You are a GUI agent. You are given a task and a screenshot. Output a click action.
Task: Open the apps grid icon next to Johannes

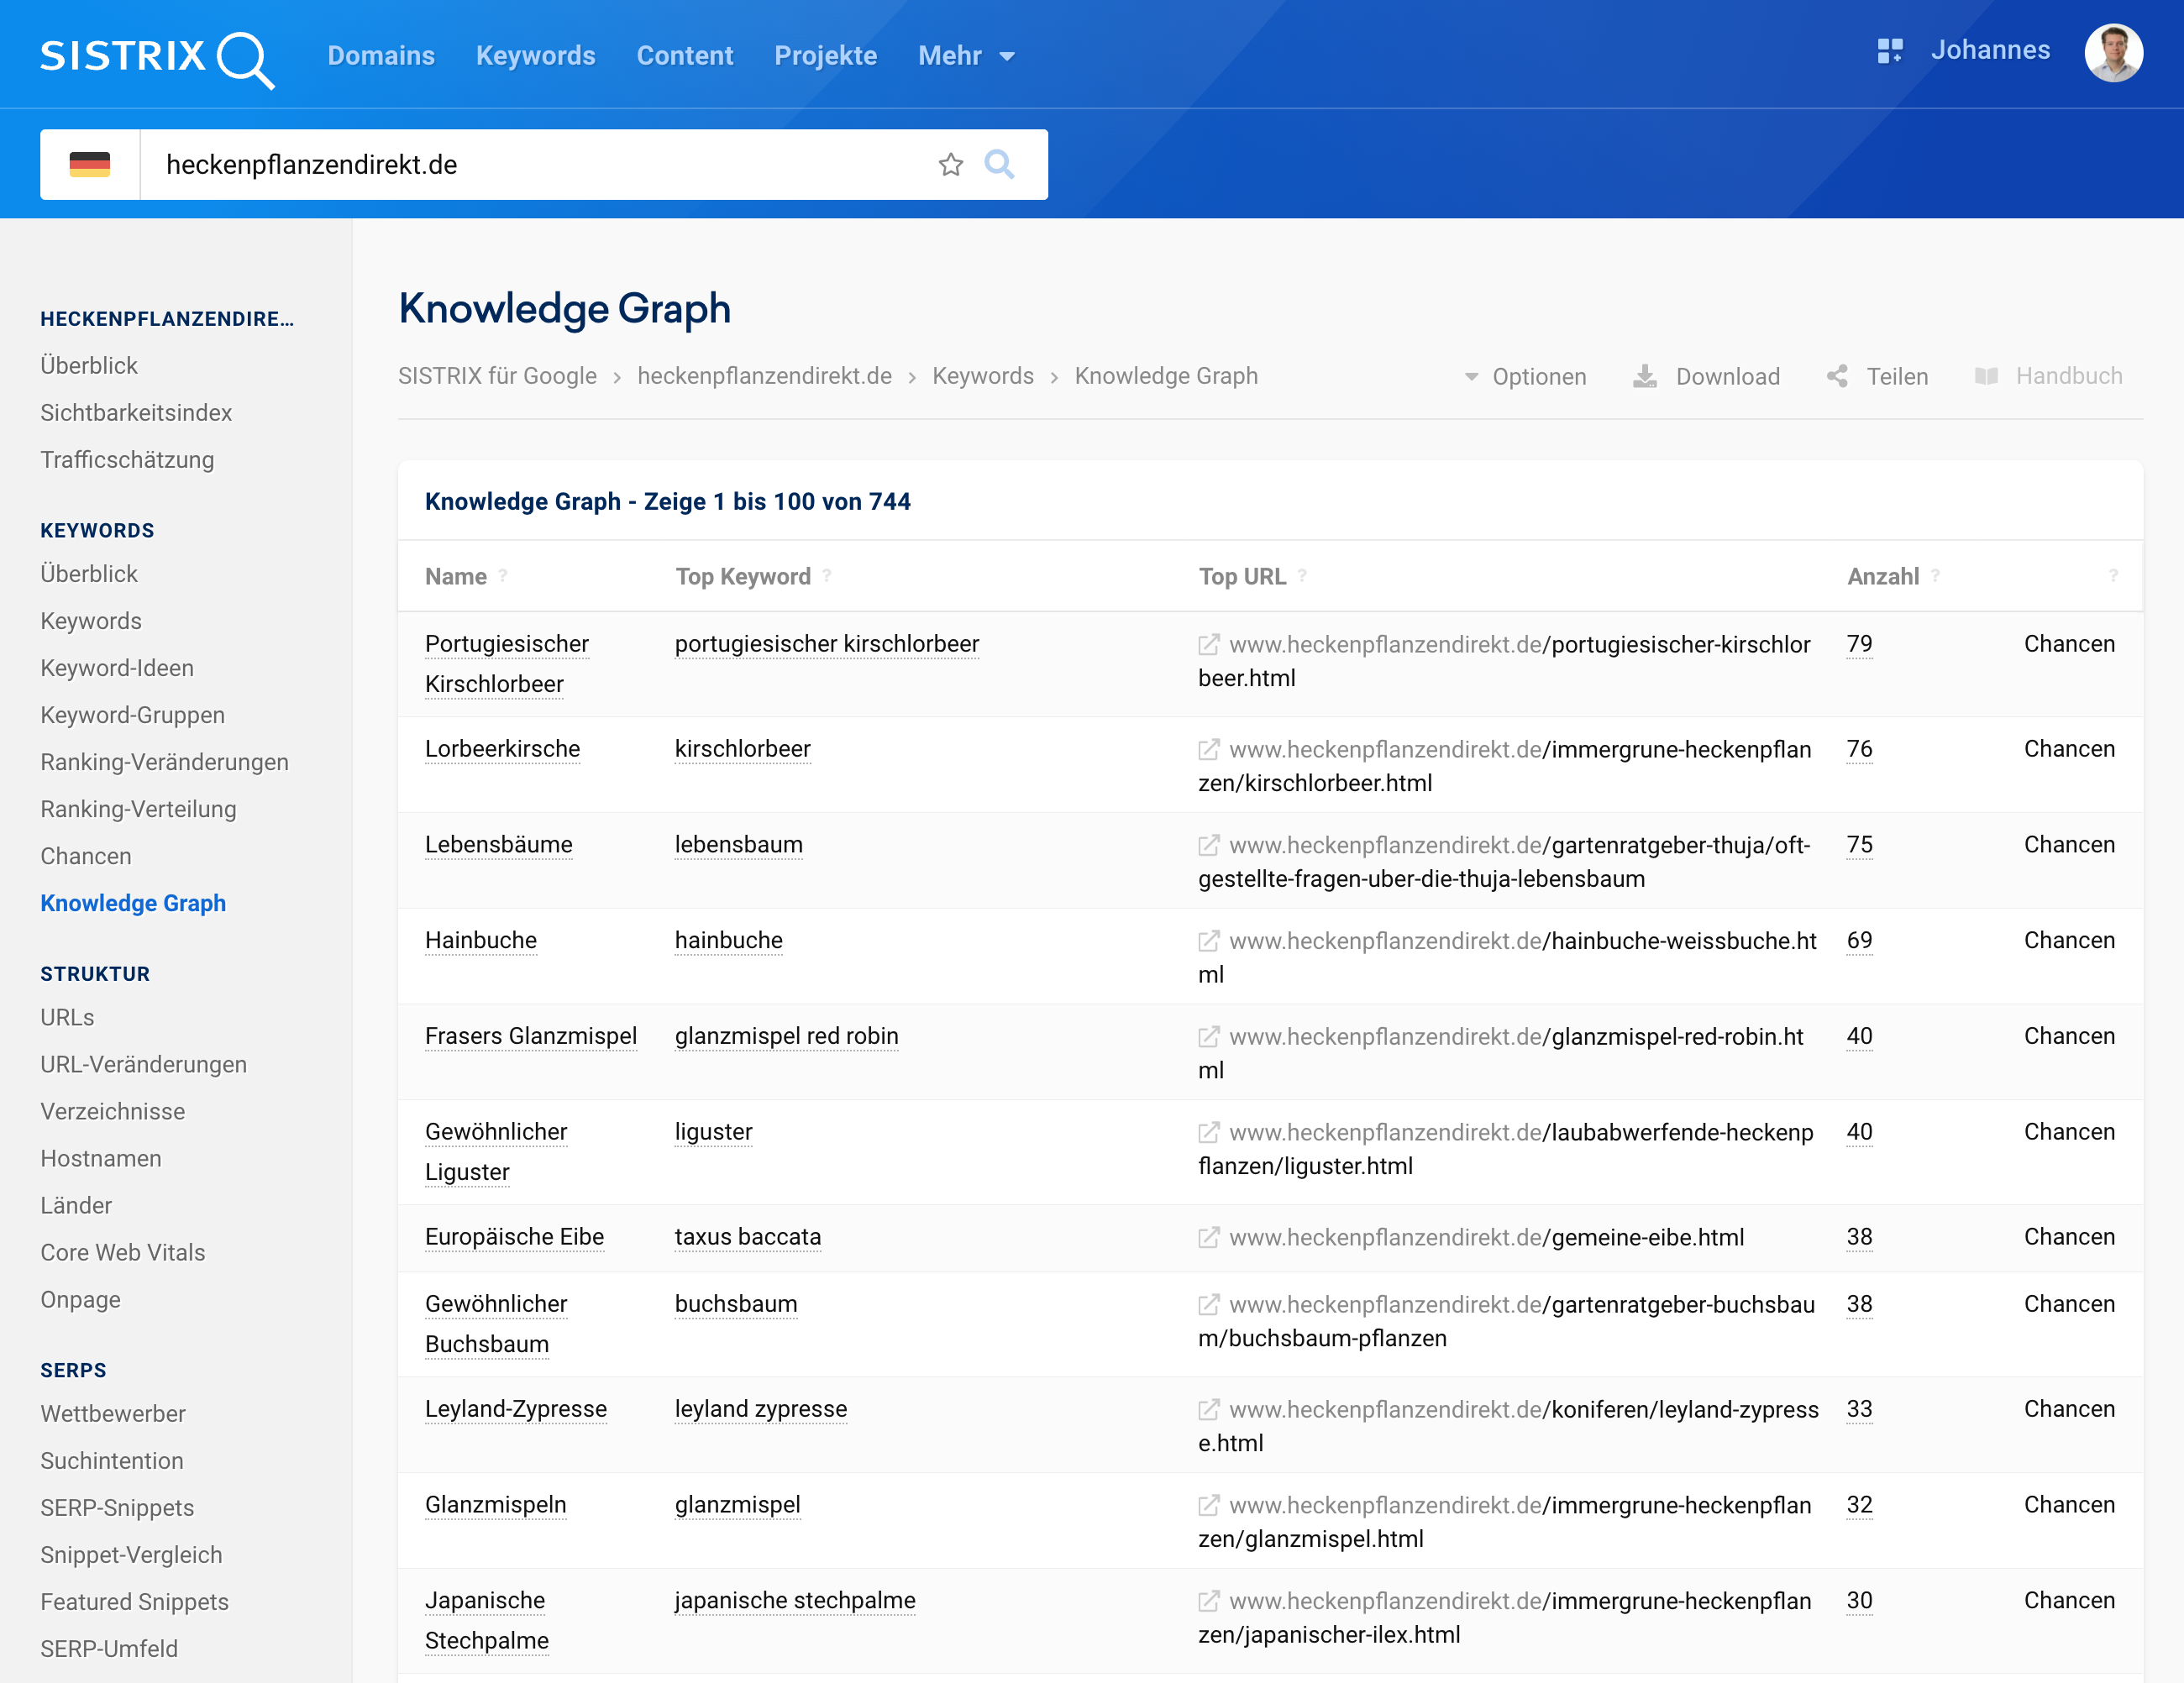(x=1889, y=51)
